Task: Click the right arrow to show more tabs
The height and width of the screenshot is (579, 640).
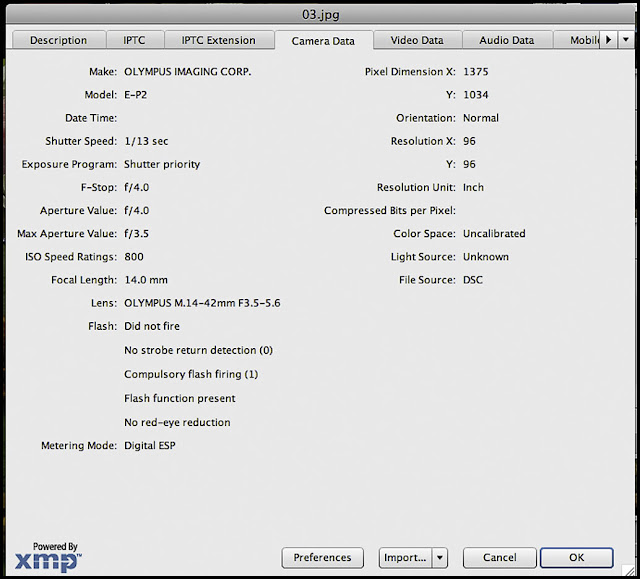Action: coord(608,40)
